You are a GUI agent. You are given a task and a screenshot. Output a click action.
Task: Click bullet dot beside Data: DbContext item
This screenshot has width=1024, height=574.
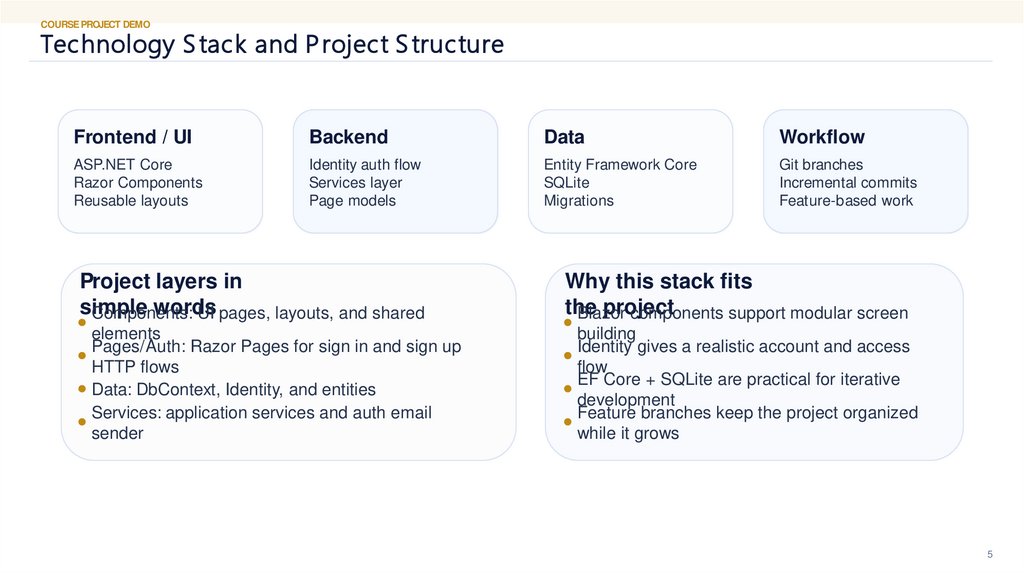point(81,390)
